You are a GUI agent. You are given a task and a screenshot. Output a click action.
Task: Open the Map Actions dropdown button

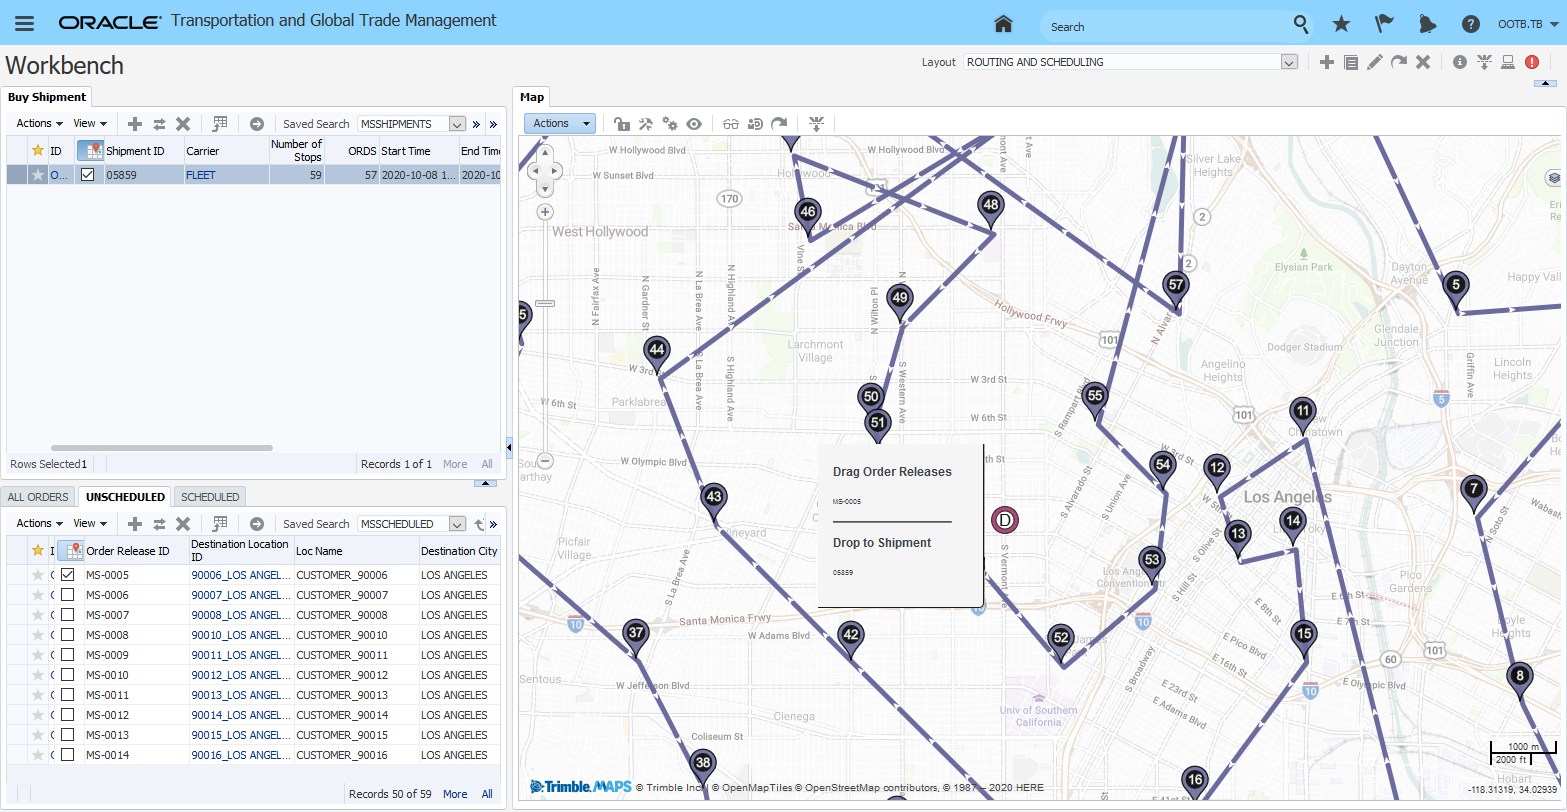pos(559,123)
